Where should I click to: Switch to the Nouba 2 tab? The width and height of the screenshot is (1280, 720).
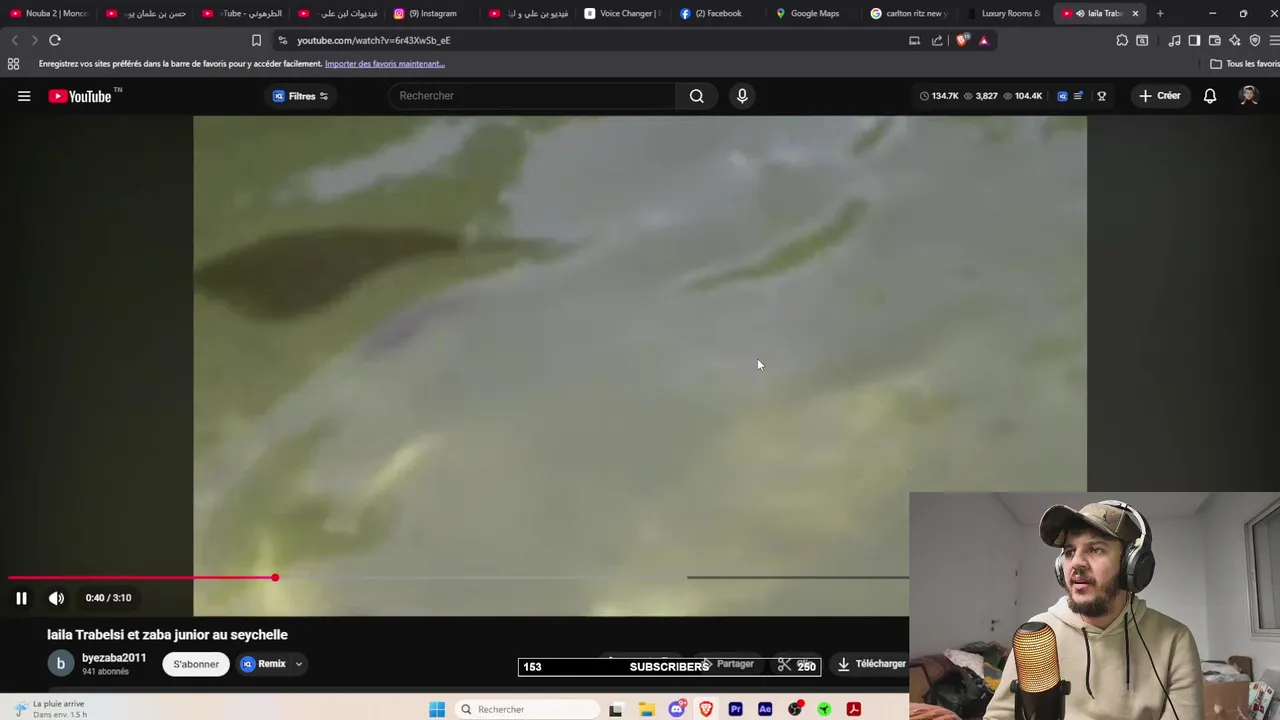pos(48,13)
